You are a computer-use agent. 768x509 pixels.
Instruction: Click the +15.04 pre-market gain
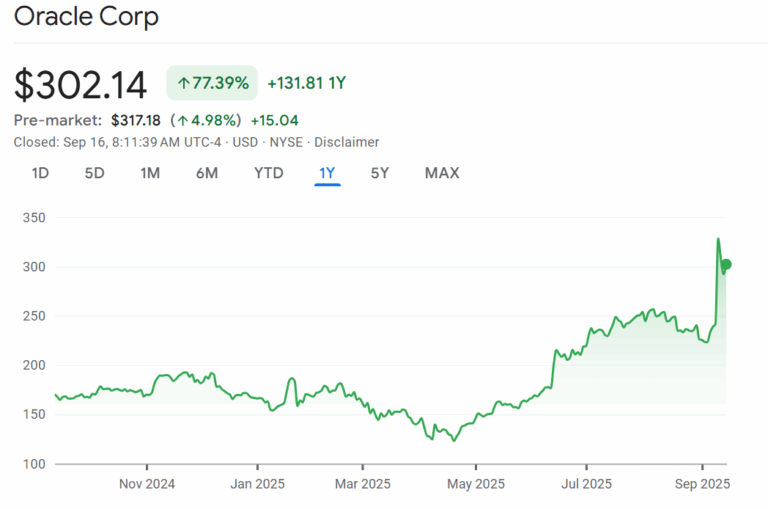point(274,120)
